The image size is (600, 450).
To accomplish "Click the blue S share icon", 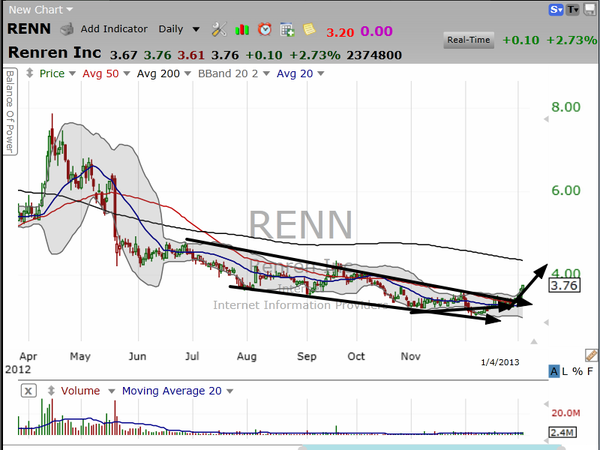I will coord(556,10).
